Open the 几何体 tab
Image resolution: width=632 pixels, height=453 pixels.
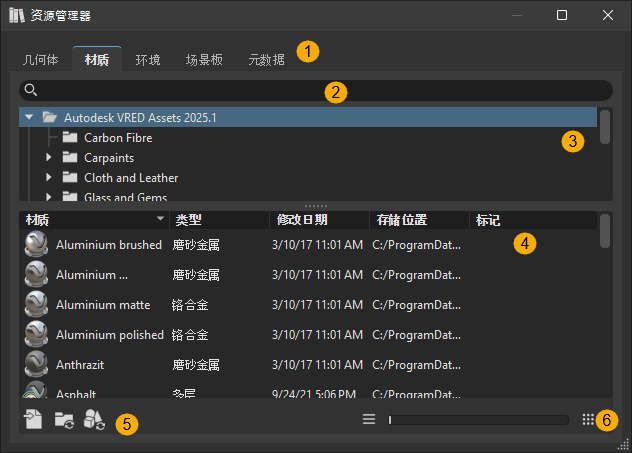point(40,60)
